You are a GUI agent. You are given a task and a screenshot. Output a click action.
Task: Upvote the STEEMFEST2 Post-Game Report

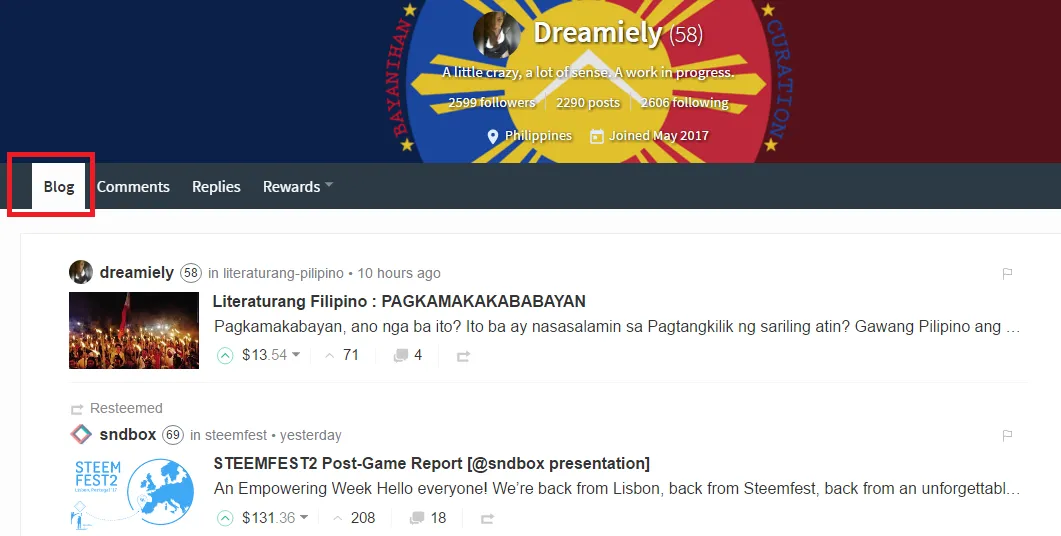click(x=225, y=518)
